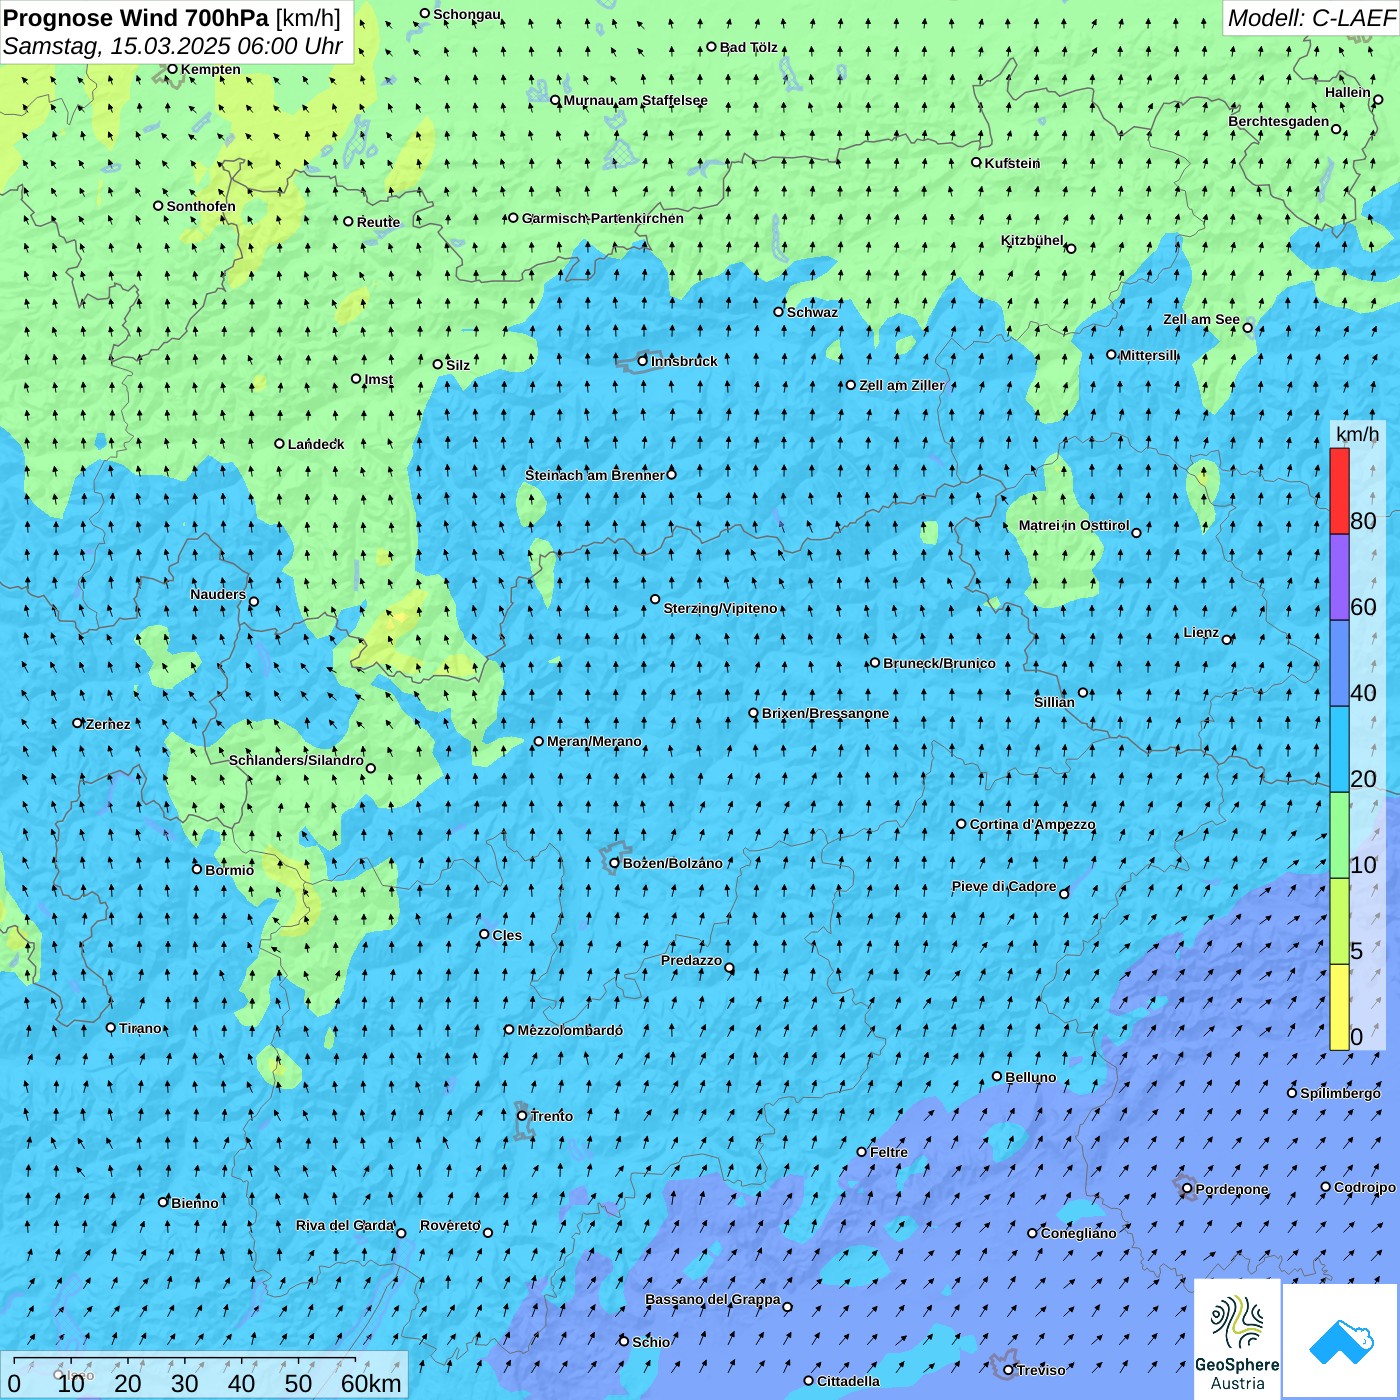Click the Zell am See label

coord(1201,319)
